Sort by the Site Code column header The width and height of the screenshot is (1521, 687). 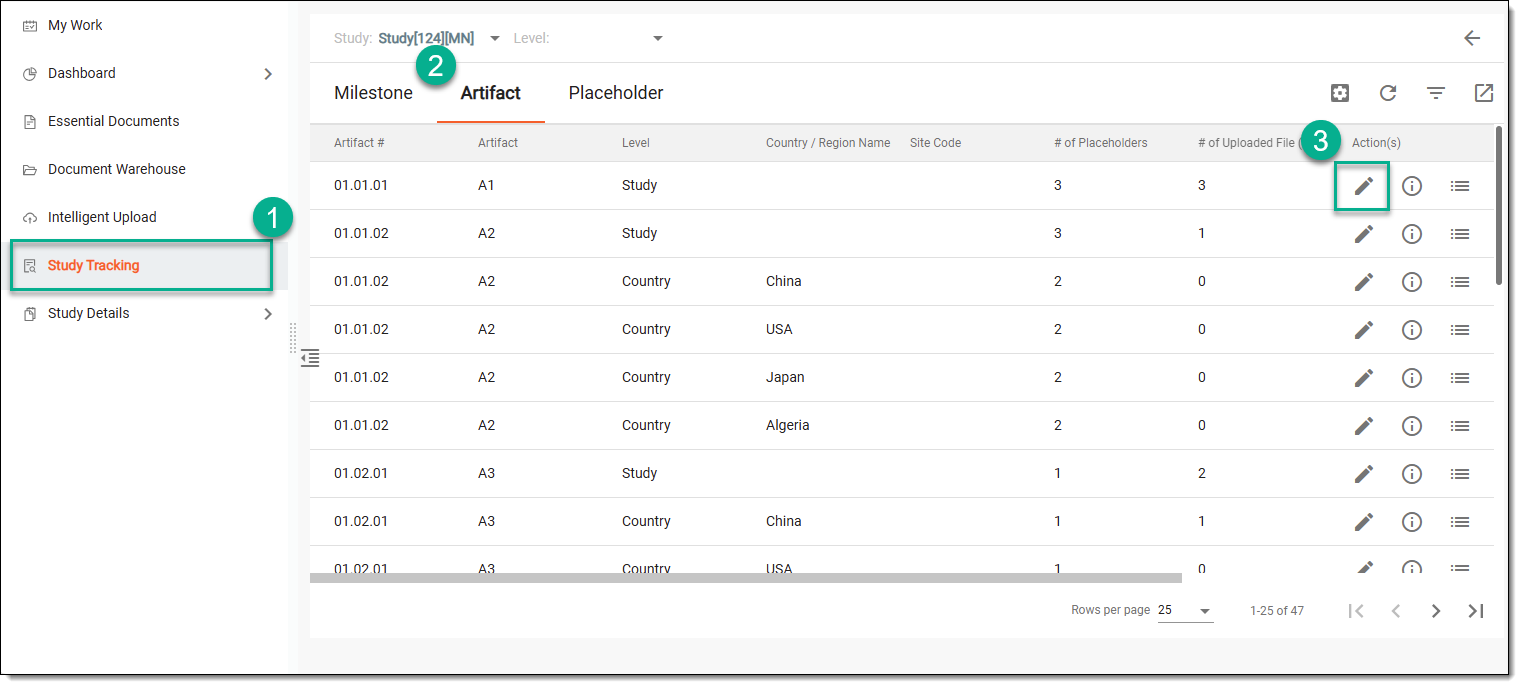(935, 143)
